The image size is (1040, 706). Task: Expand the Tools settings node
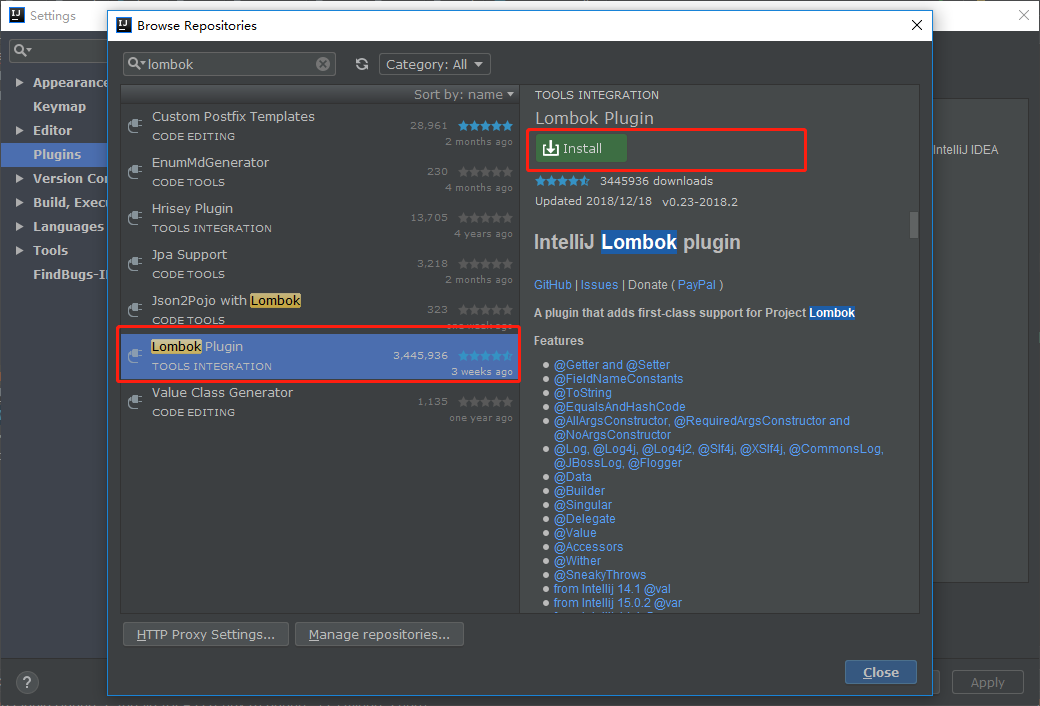(20, 250)
